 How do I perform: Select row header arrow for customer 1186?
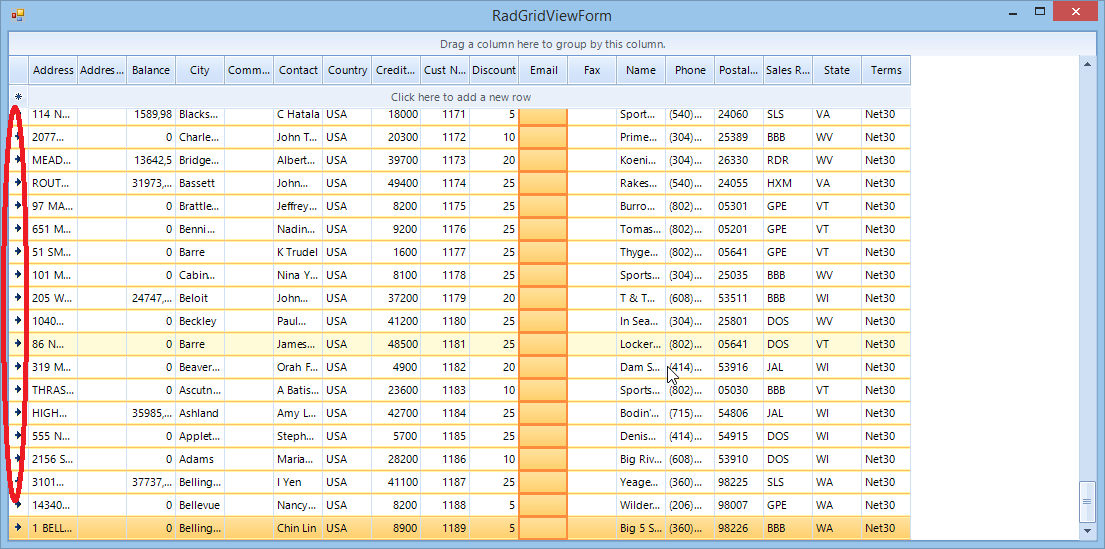(18, 459)
